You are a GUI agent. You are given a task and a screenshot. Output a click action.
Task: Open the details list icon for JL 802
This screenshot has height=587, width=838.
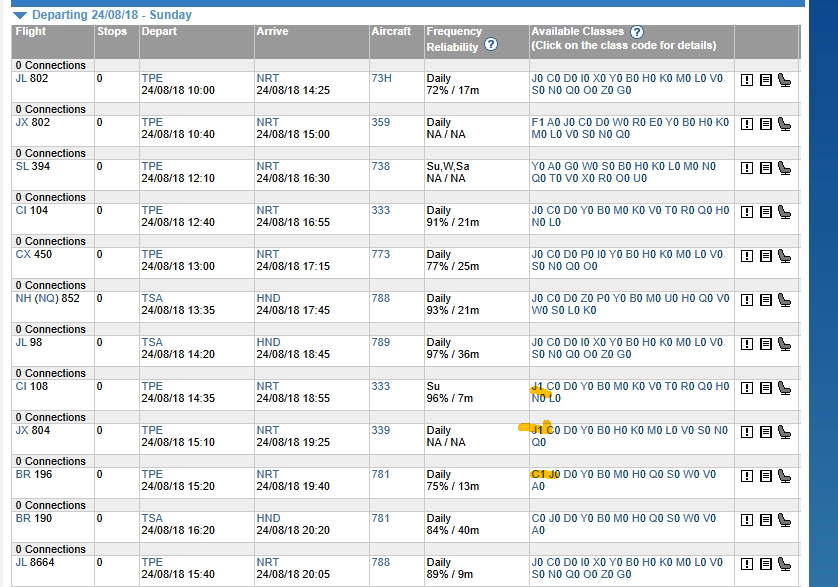[x=765, y=80]
